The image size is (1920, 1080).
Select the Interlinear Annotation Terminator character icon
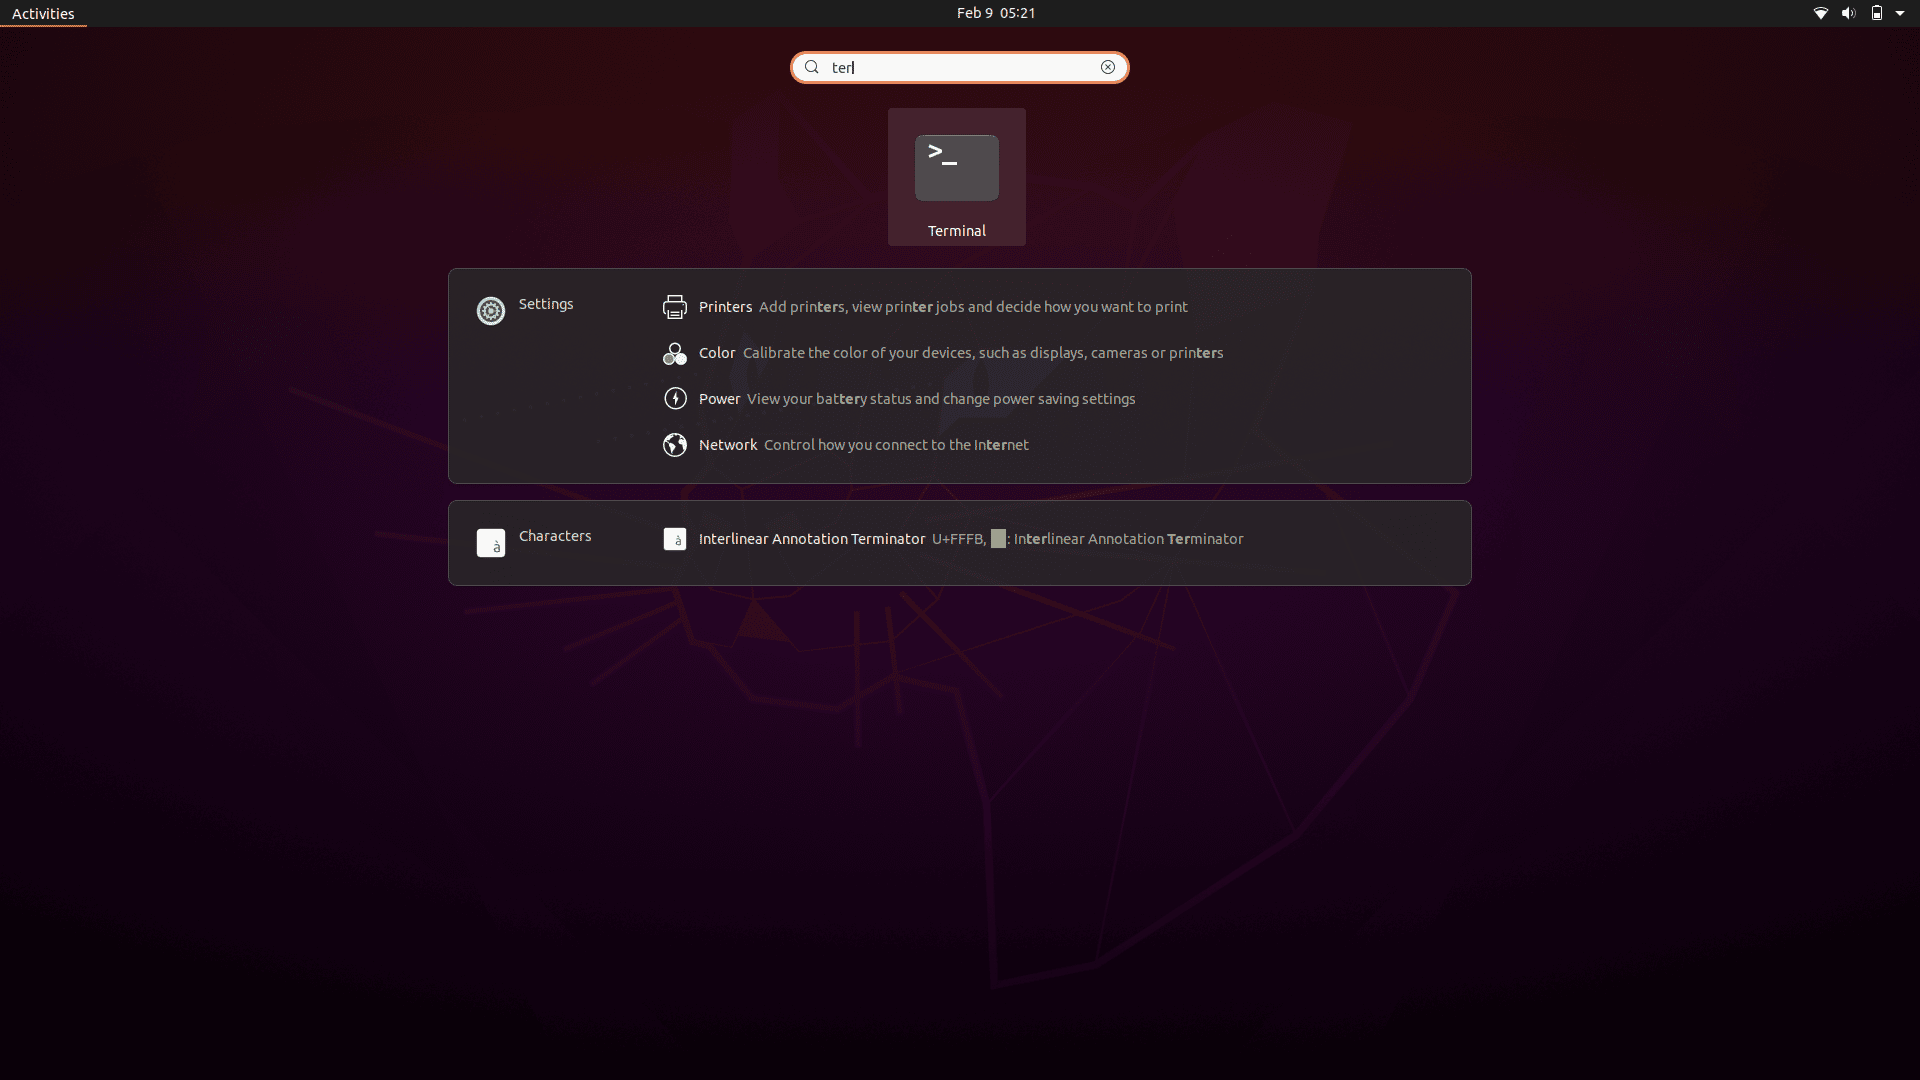tap(675, 539)
